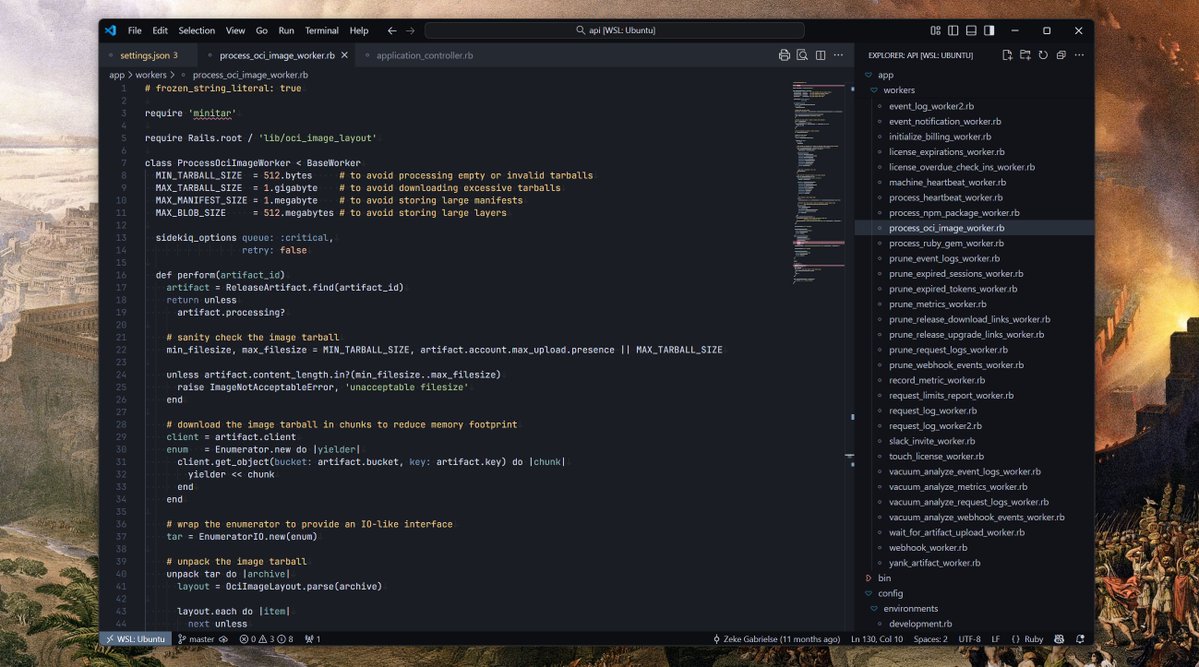The height and width of the screenshot is (667, 1199).
Task: Collapse the workers folder in Explorer
Action: [898, 90]
